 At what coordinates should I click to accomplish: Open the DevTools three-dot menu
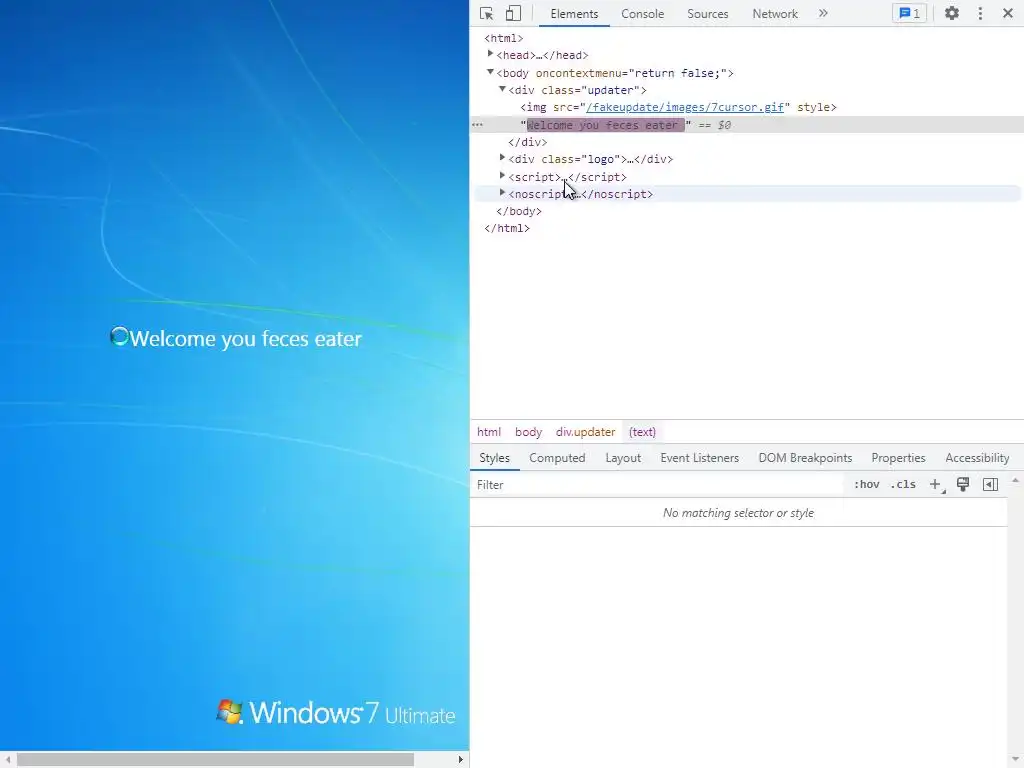click(x=980, y=13)
